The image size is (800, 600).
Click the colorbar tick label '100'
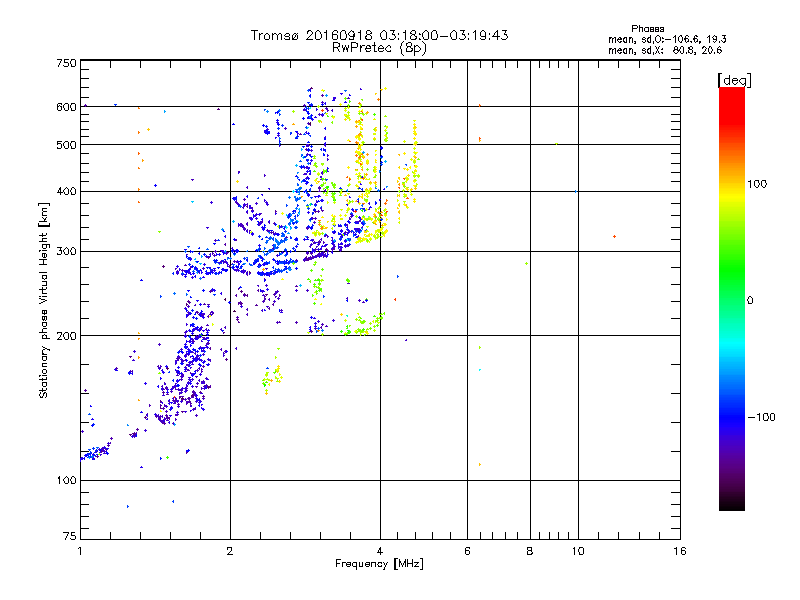coord(757,184)
